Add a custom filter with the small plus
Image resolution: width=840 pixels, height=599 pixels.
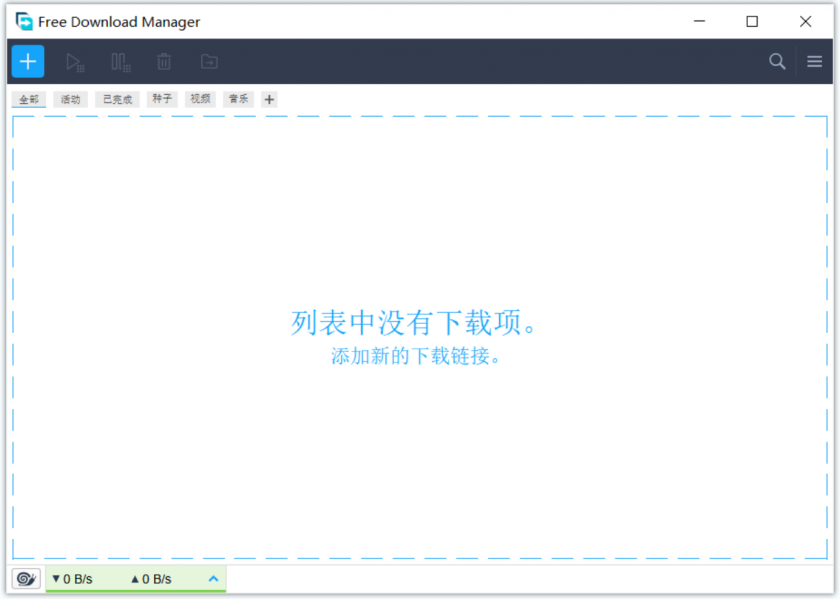(268, 99)
